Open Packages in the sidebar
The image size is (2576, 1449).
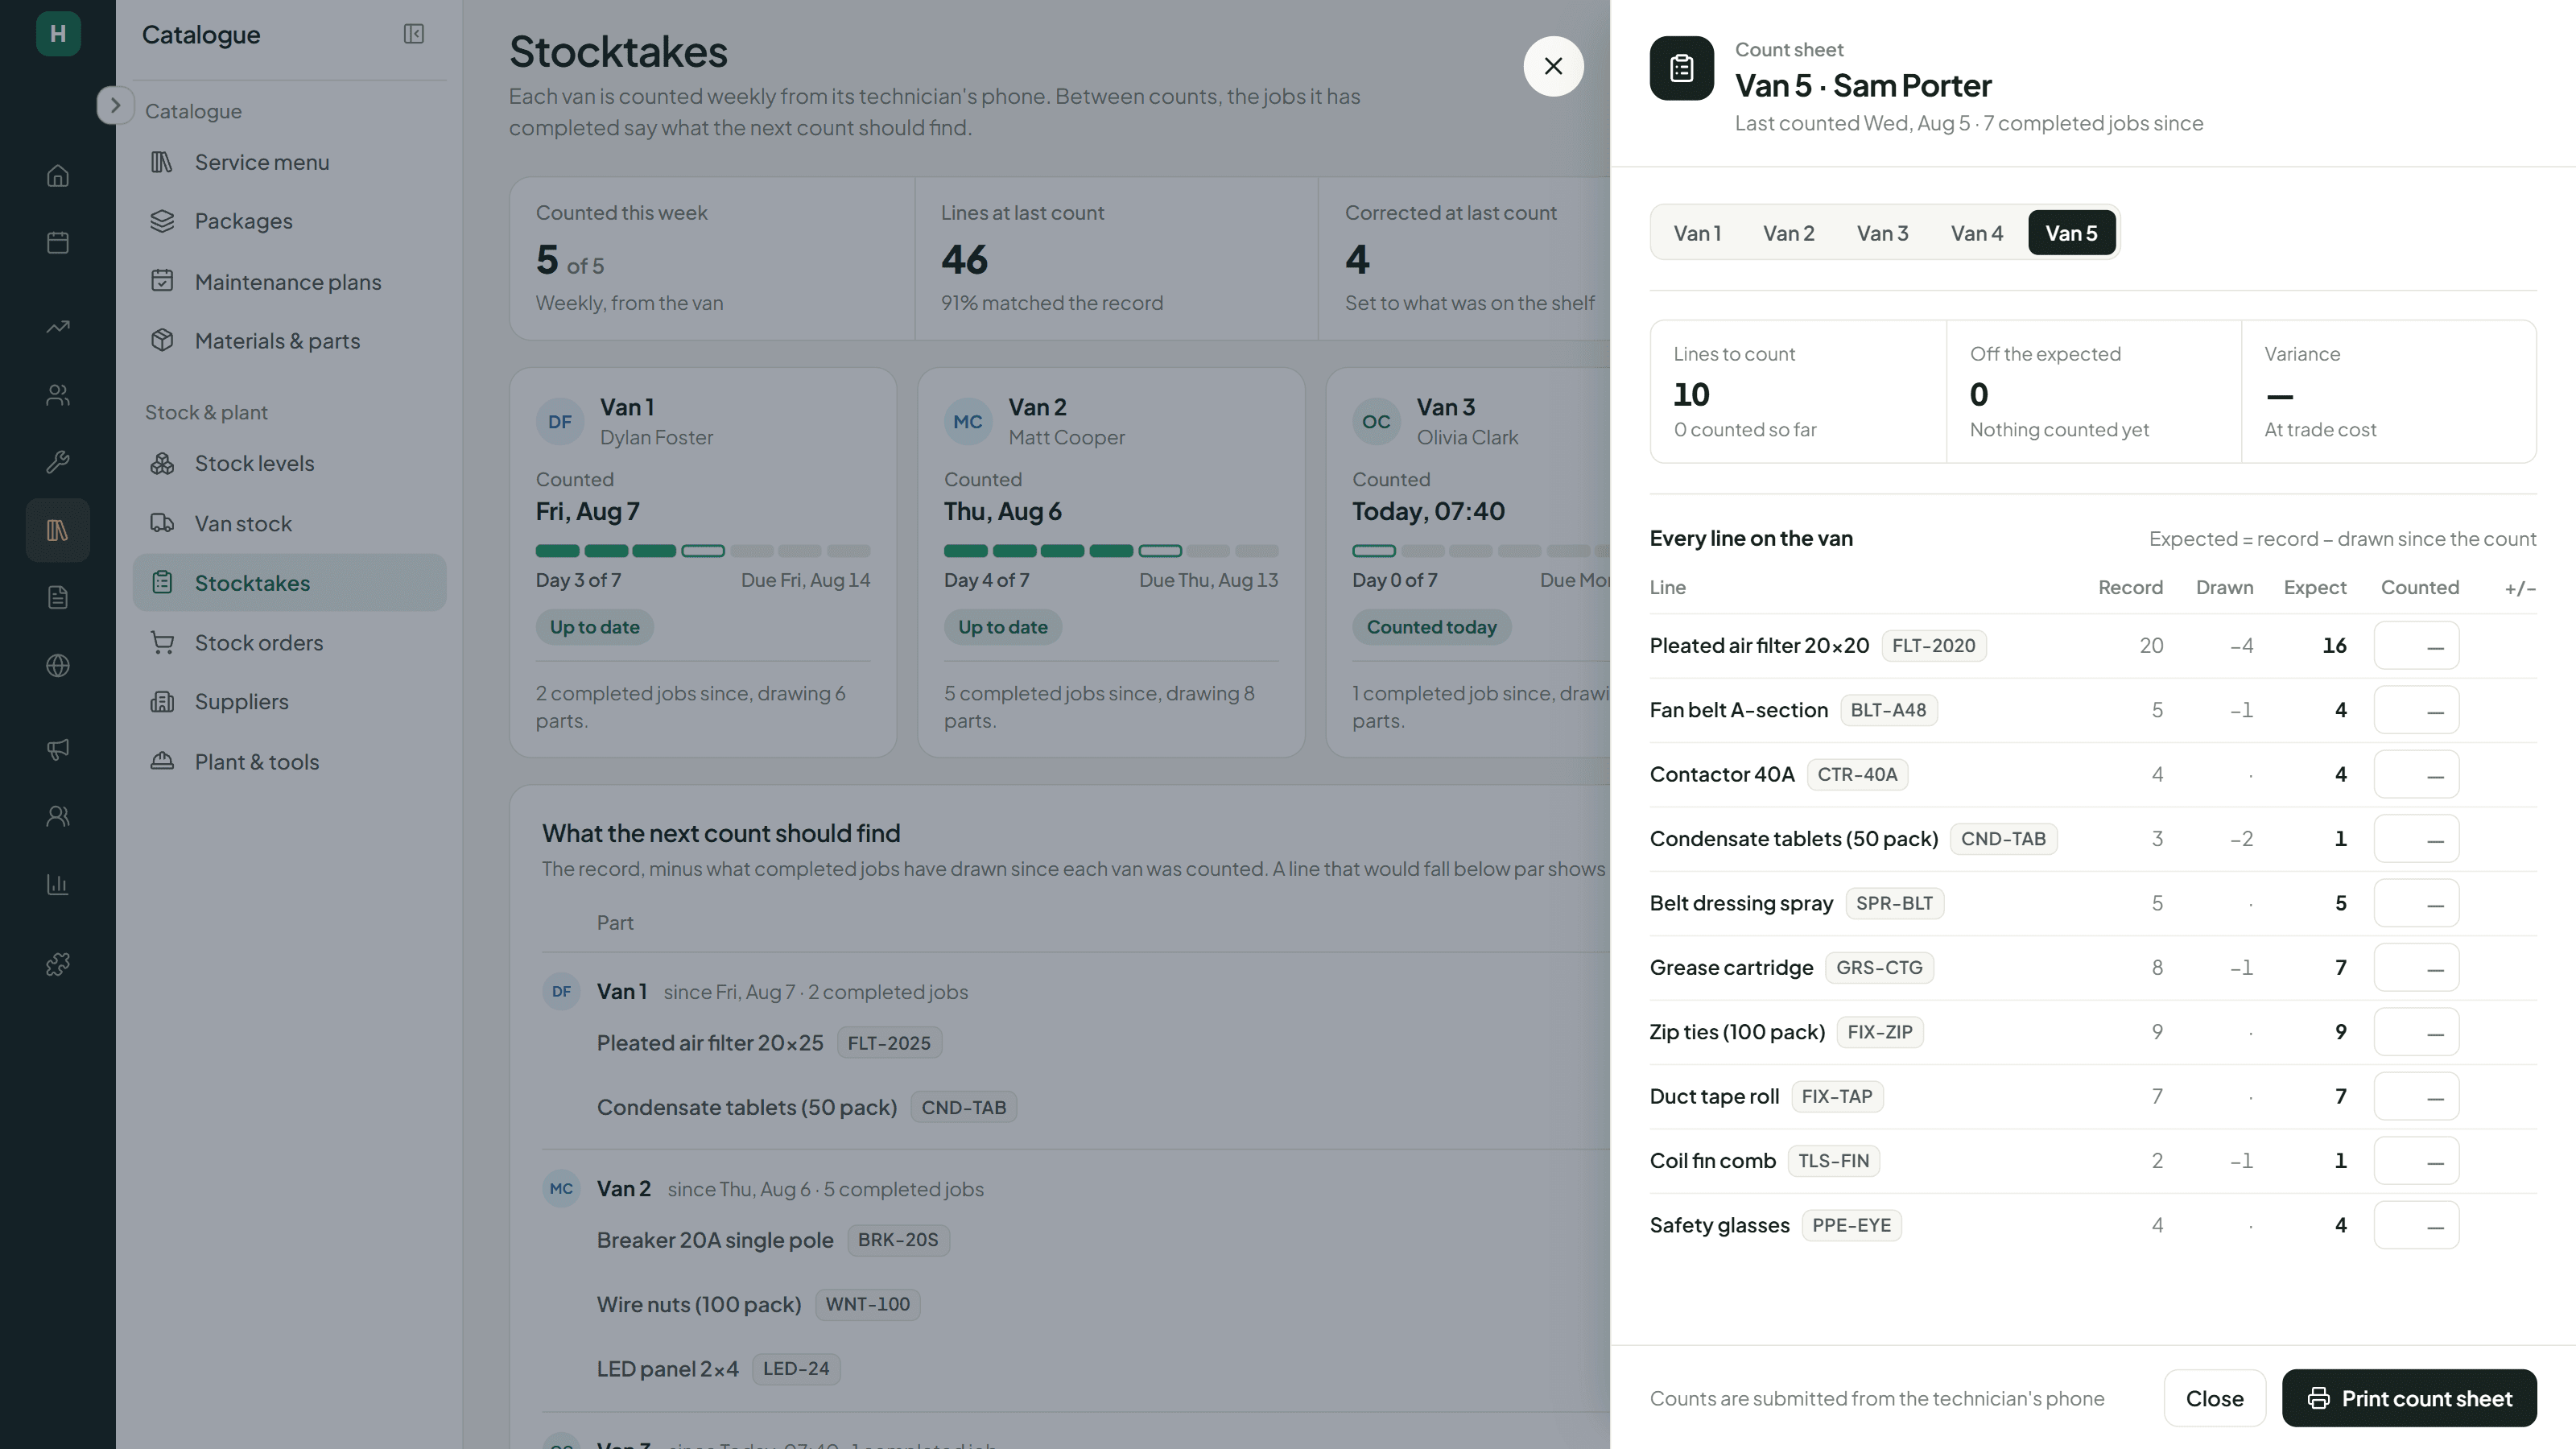289,221
